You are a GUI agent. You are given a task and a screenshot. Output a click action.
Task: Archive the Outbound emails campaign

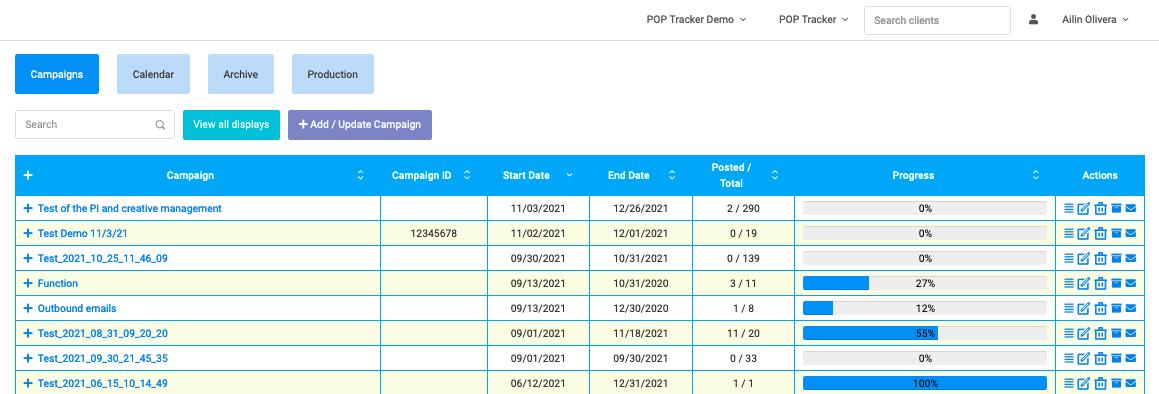coord(1116,309)
